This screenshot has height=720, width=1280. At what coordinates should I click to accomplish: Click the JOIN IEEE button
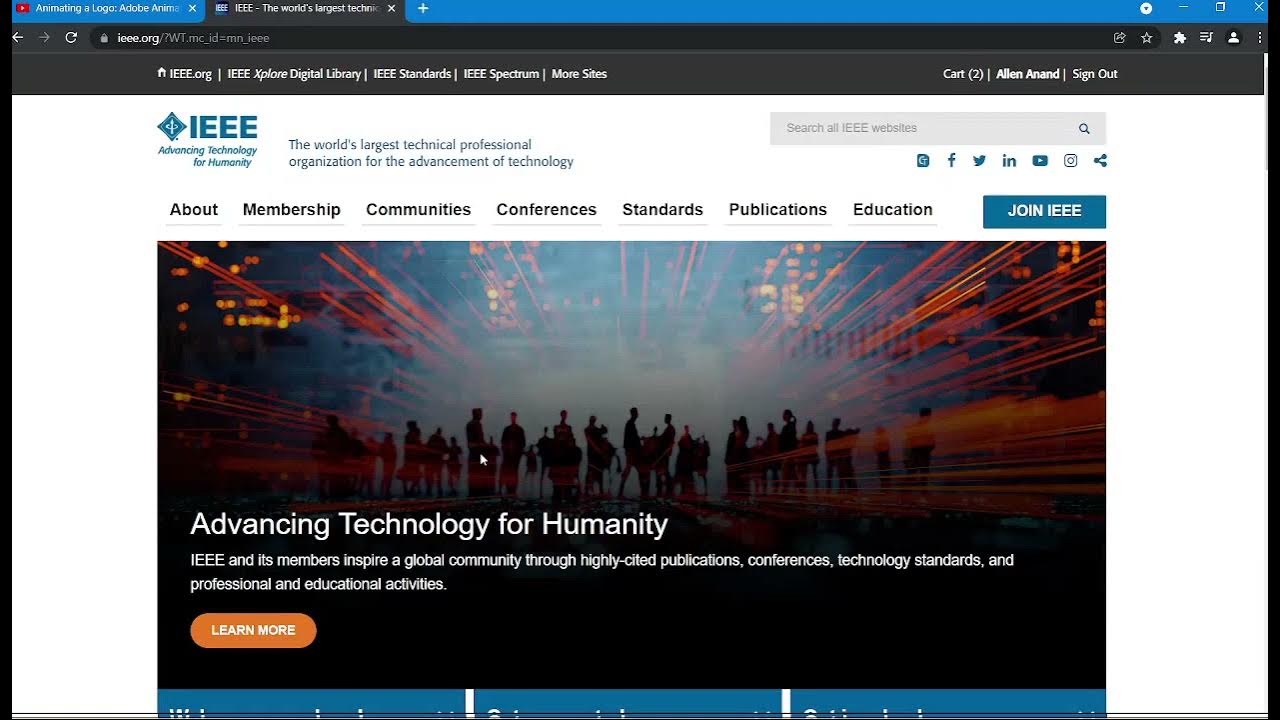(1044, 211)
